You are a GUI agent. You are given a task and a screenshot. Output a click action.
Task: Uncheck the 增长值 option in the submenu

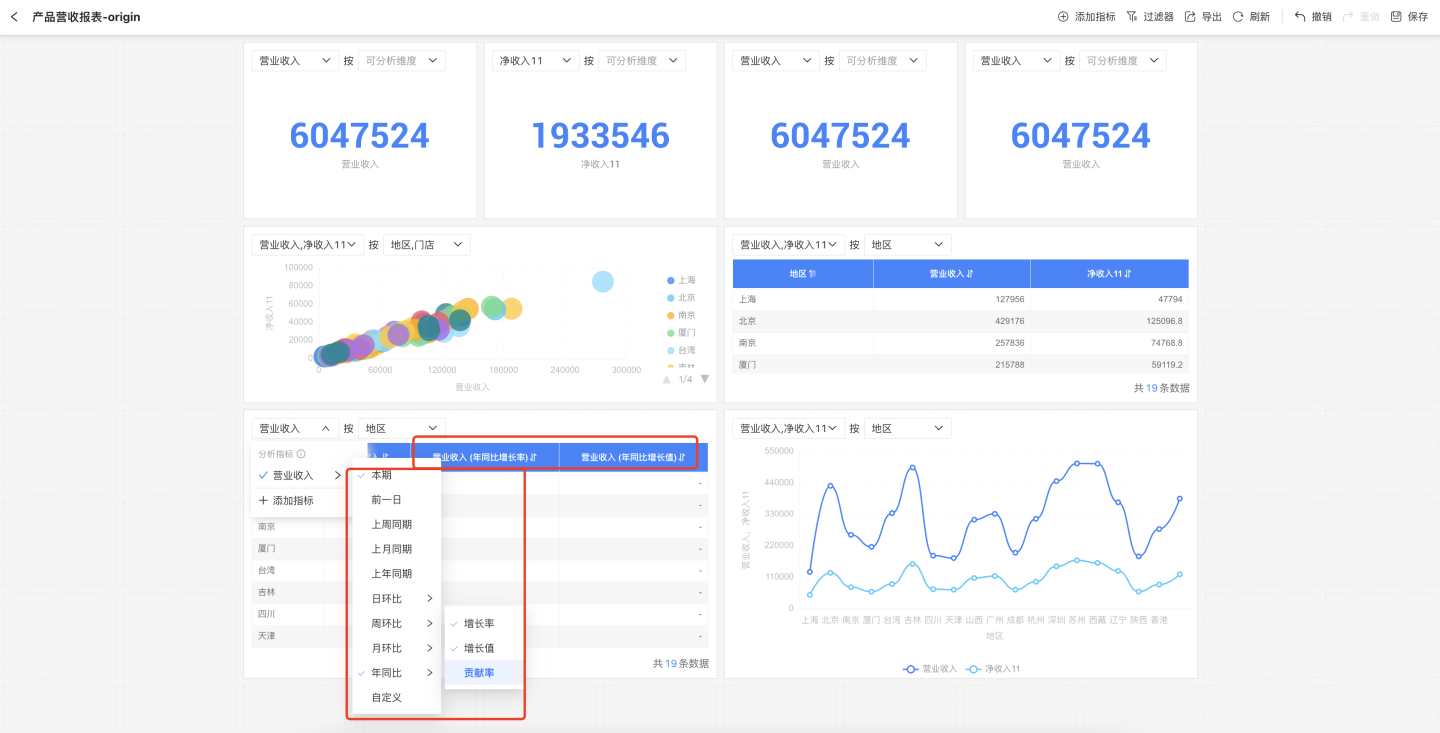(x=479, y=648)
